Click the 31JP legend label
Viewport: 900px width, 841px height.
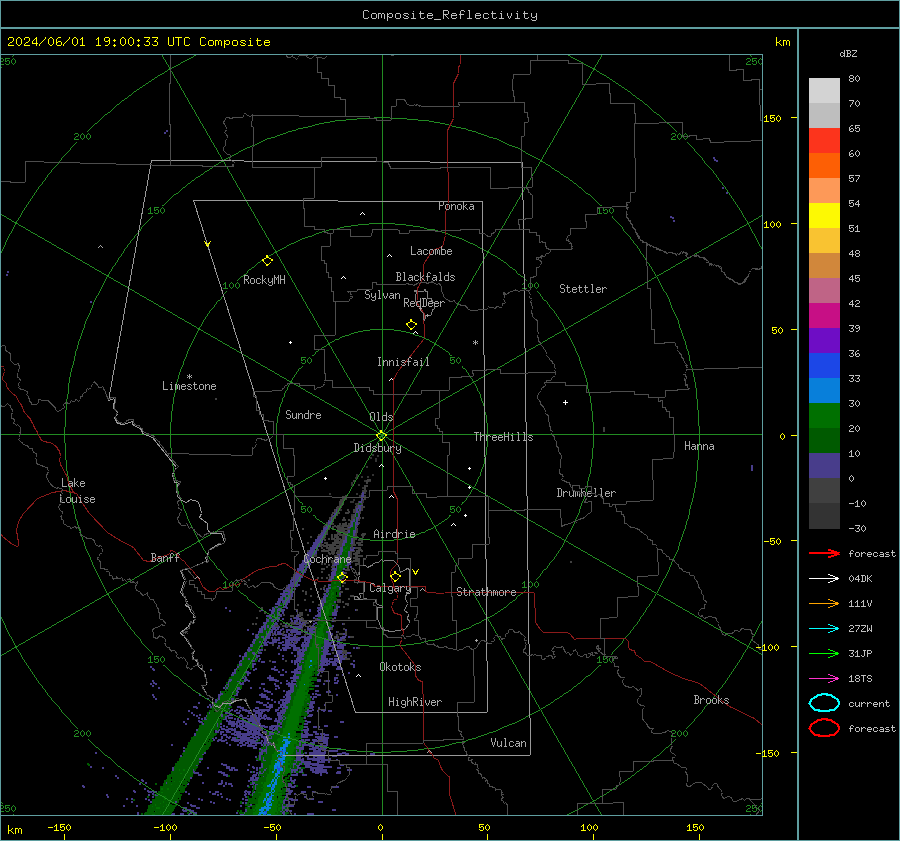860,653
